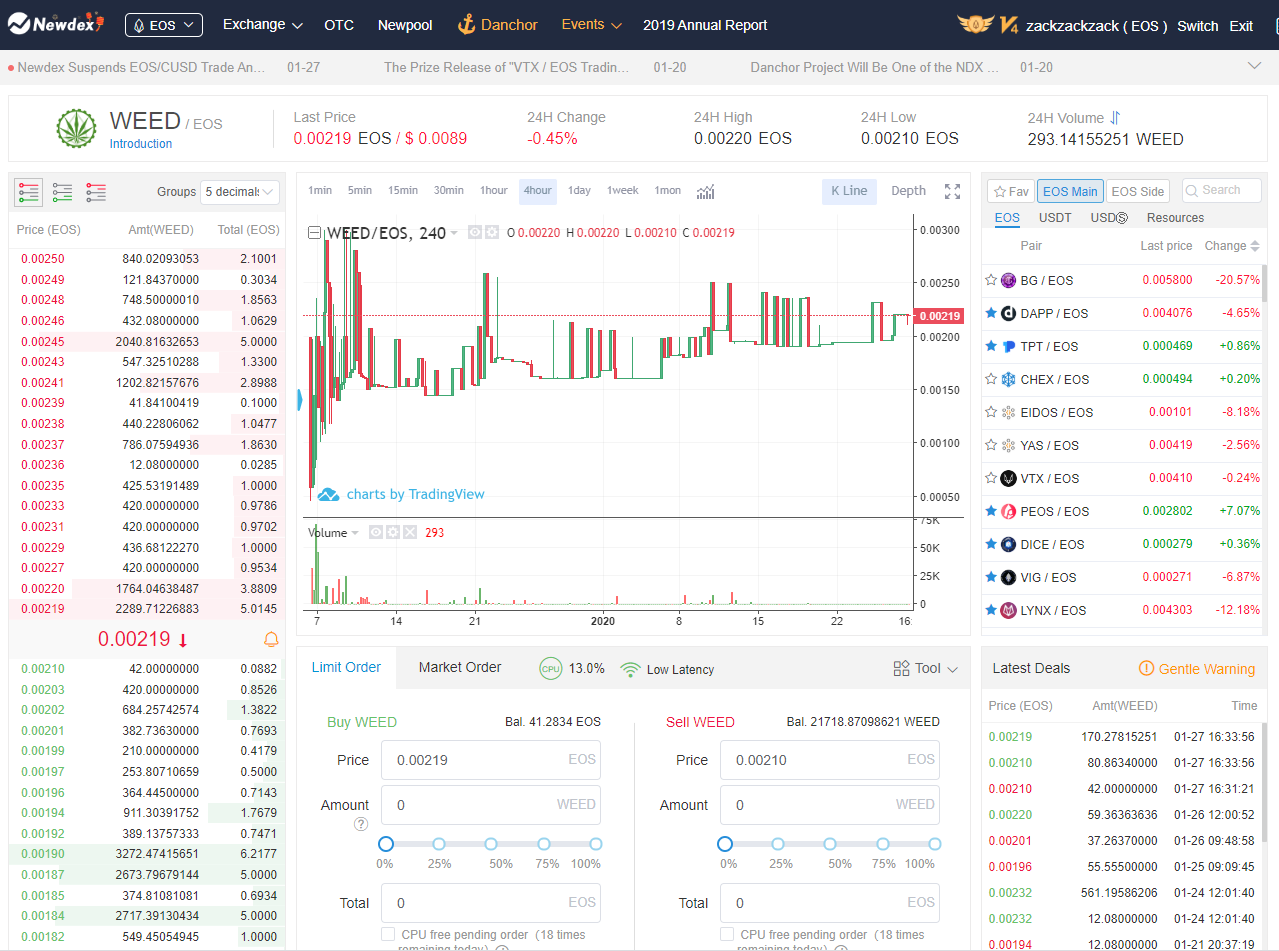The height and width of the screenshot is (951, 1279).
Task: Favorite the EIDOS / EOS pair star
Action: point(991,412)
